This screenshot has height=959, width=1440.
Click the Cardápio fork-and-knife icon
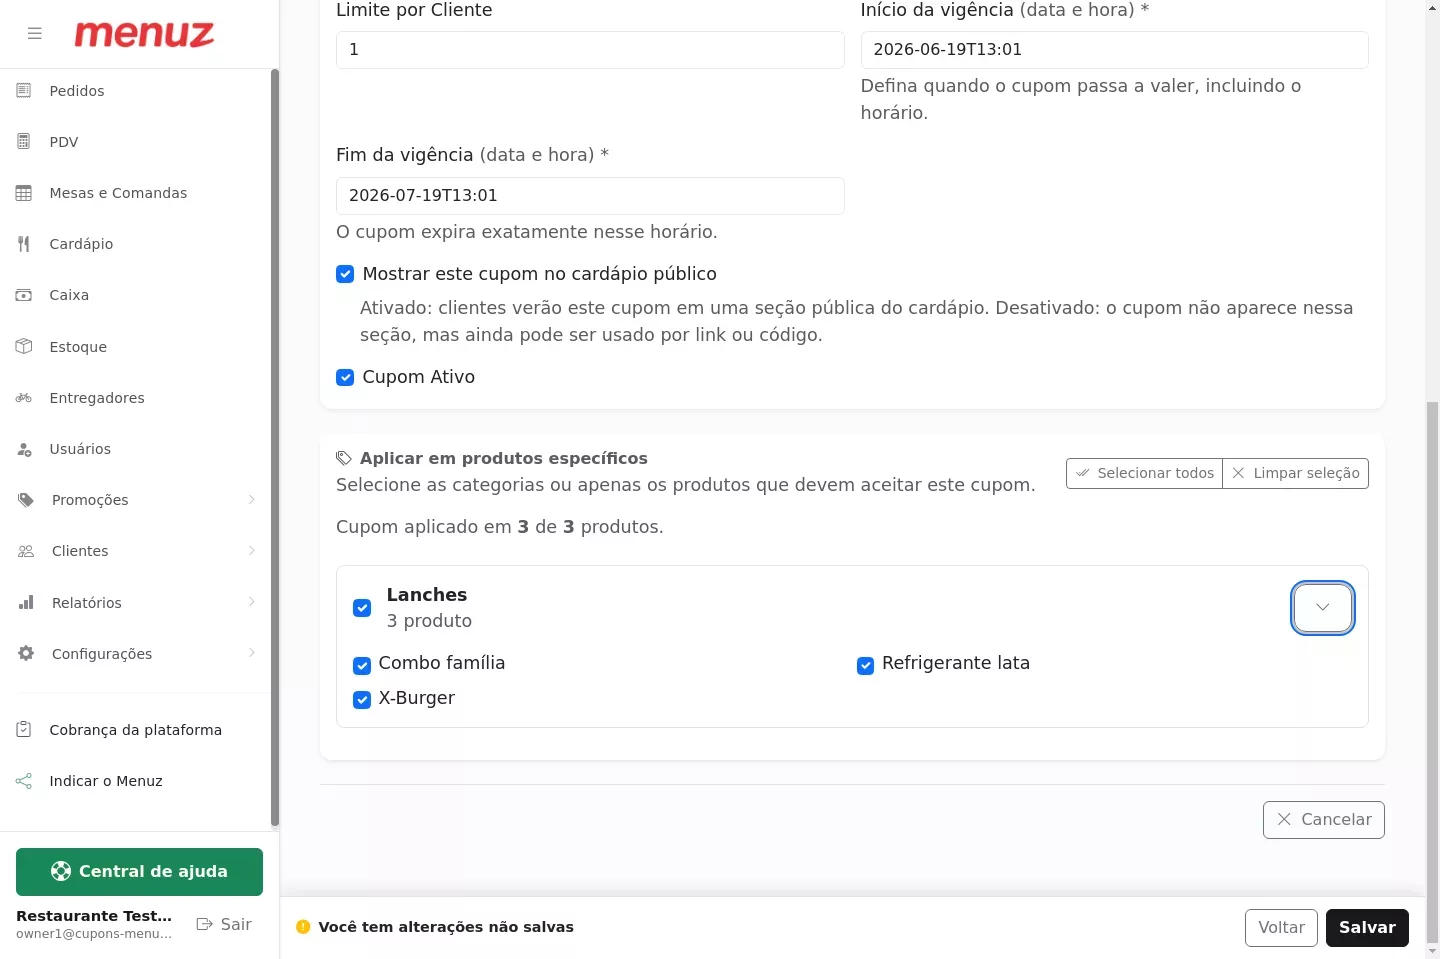(x=24, y=244)
